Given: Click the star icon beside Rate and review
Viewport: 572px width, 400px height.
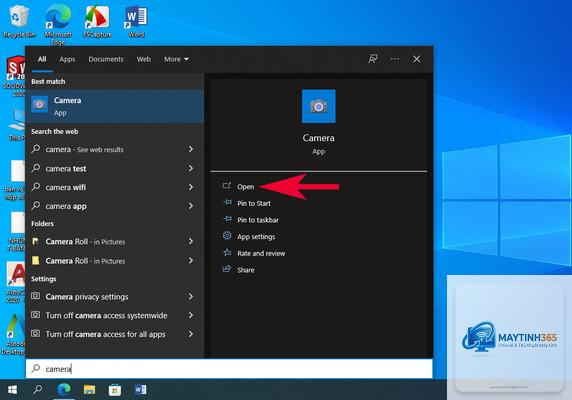Looking at the screenshot, I should pyautogui.click(x=227, y=252).
